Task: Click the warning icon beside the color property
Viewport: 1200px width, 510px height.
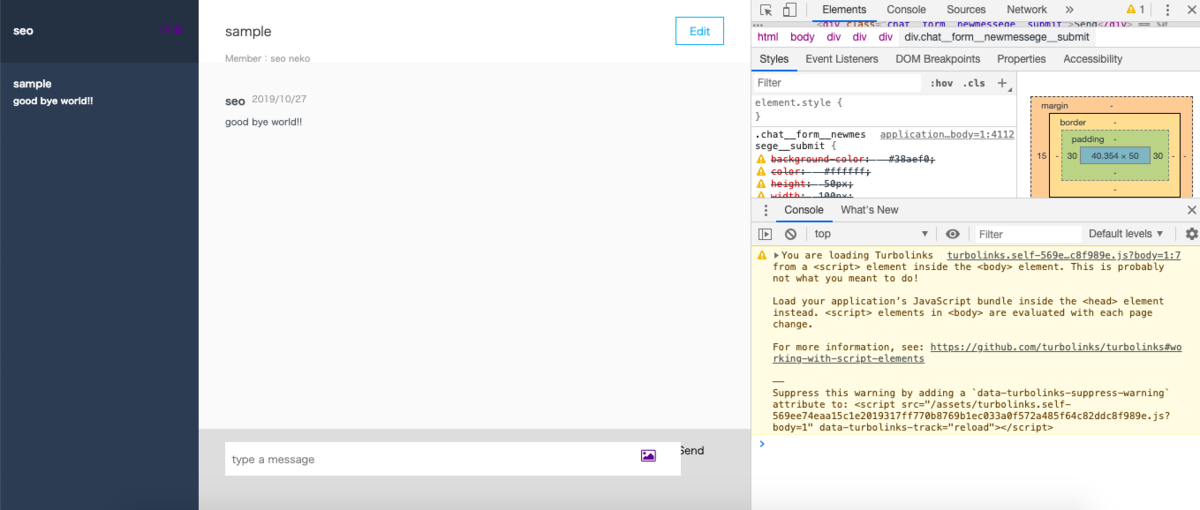Action: [x=761, y=172]
